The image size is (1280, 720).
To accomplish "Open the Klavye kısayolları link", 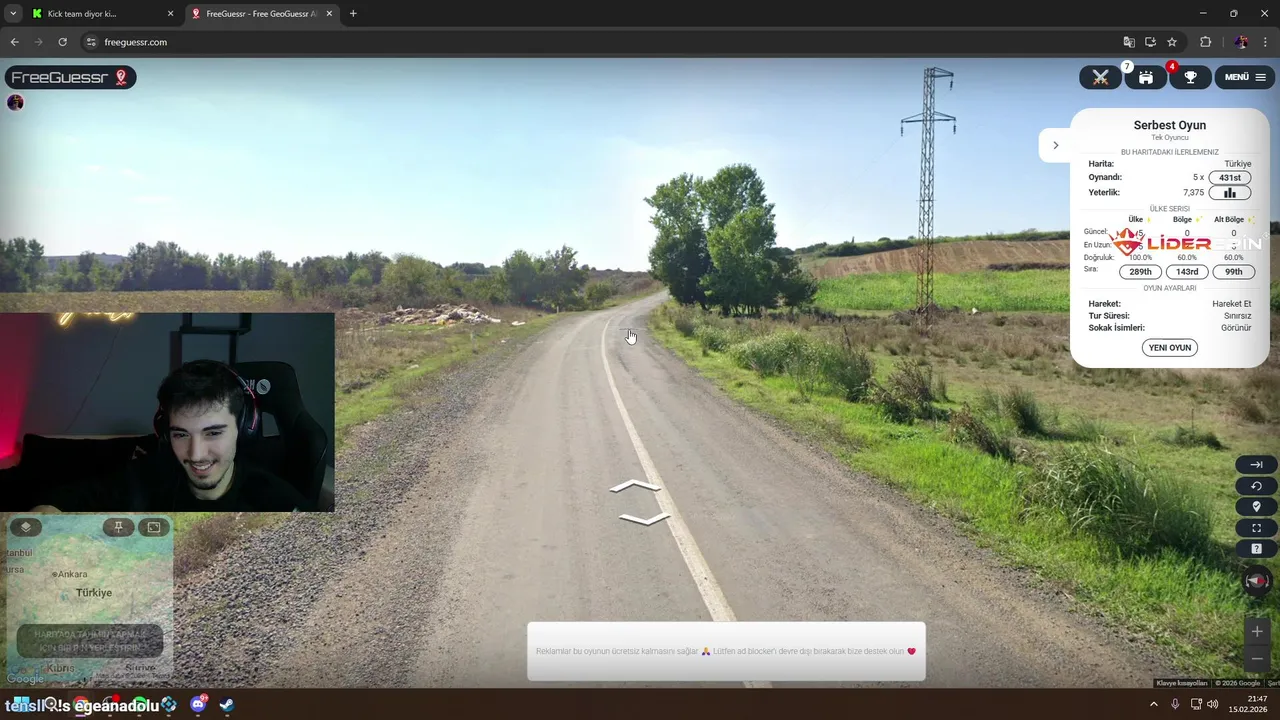I will point(1182,683).
